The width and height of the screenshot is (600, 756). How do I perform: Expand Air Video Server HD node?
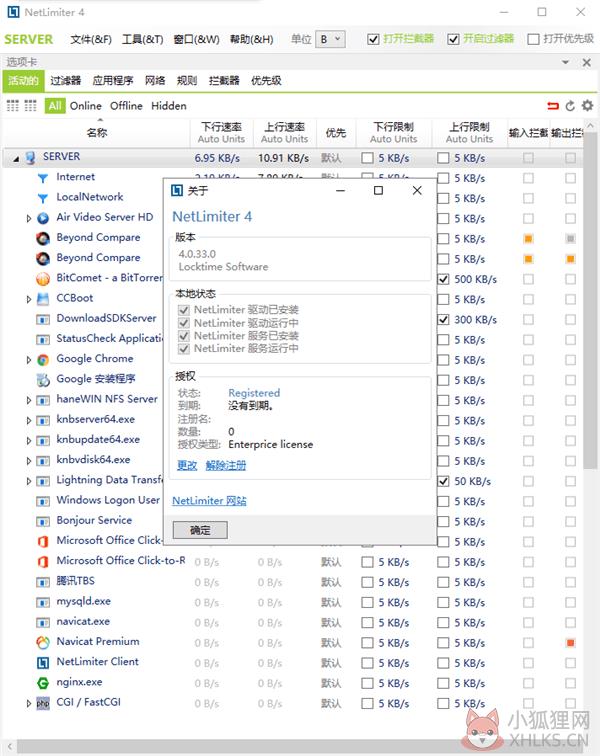click(28, 218)
